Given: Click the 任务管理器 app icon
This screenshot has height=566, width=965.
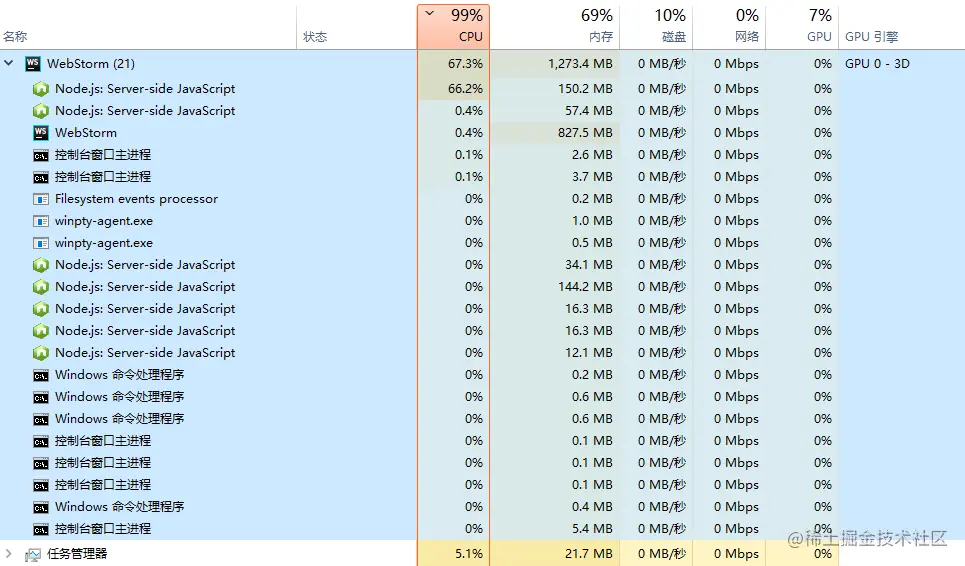Looking at the screenshot, I should [x=33, y=554].
